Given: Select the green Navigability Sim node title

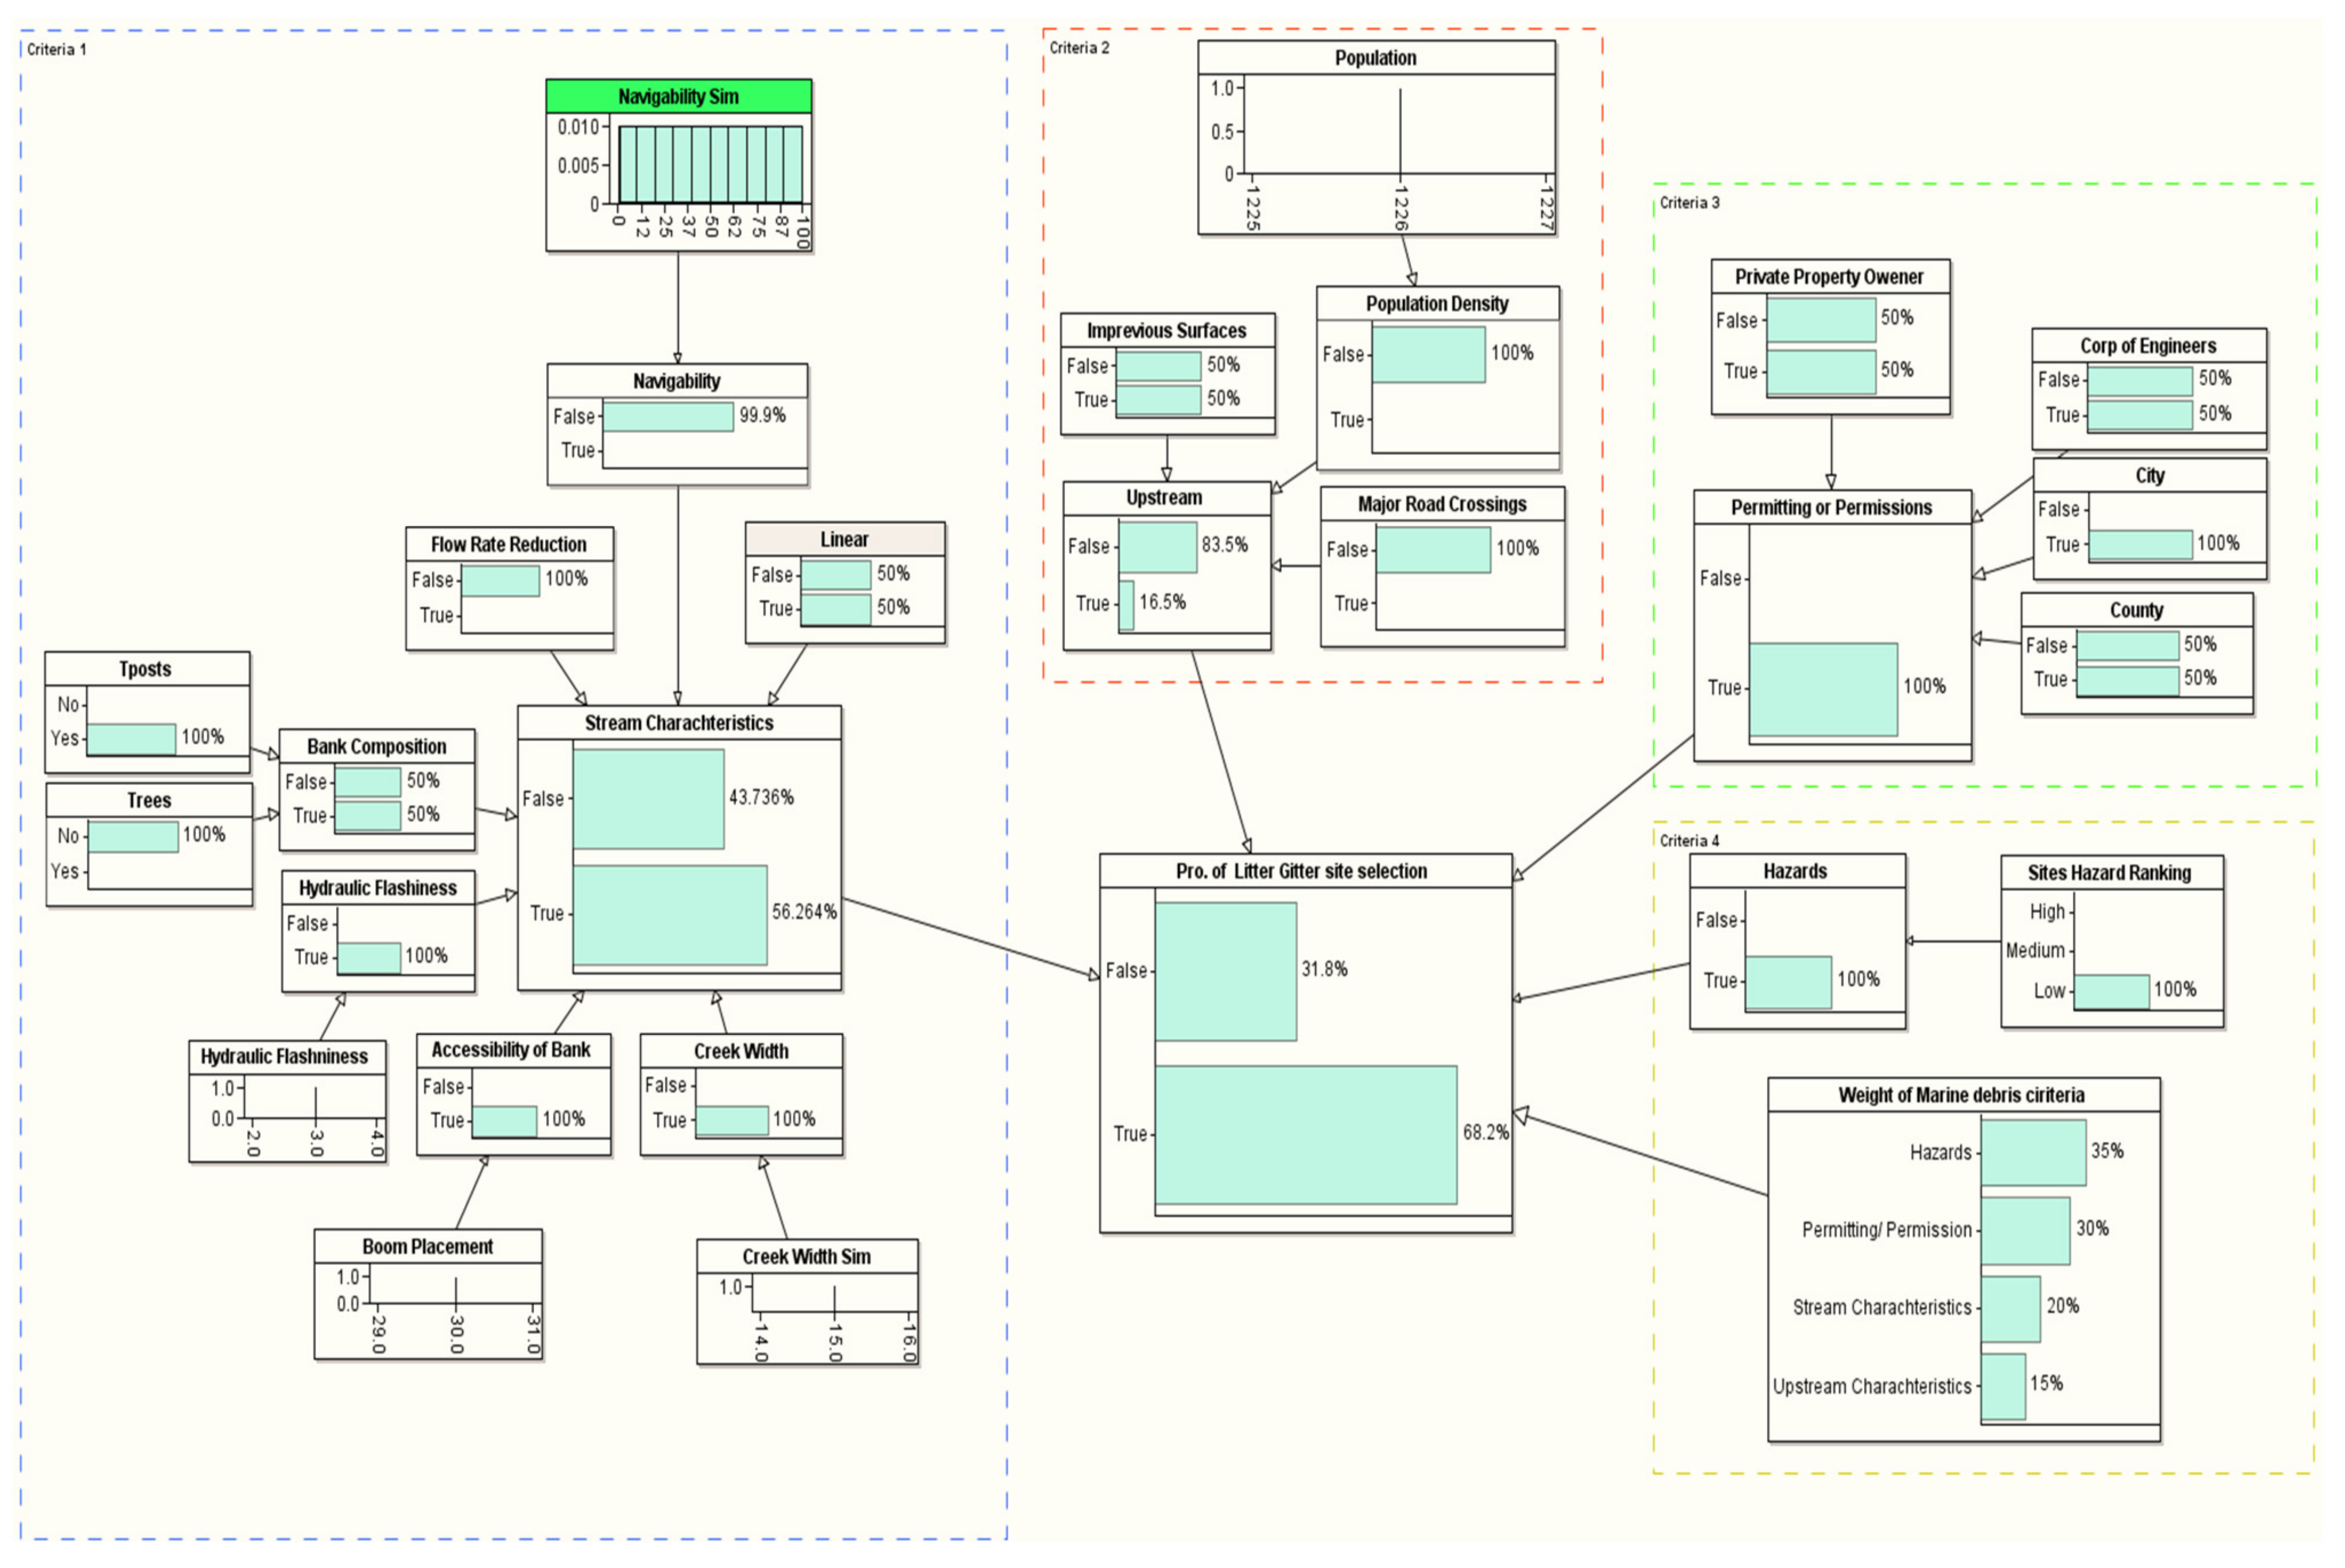Looking at the screenshot, I should [678, 97].
